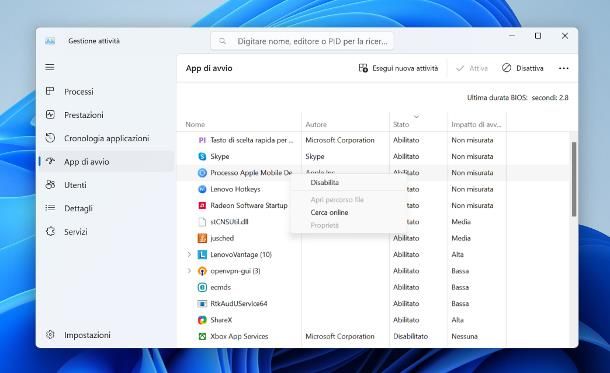610x373 pixels.
Task: Select the Skype startup row name
Action: click(220, 156)
